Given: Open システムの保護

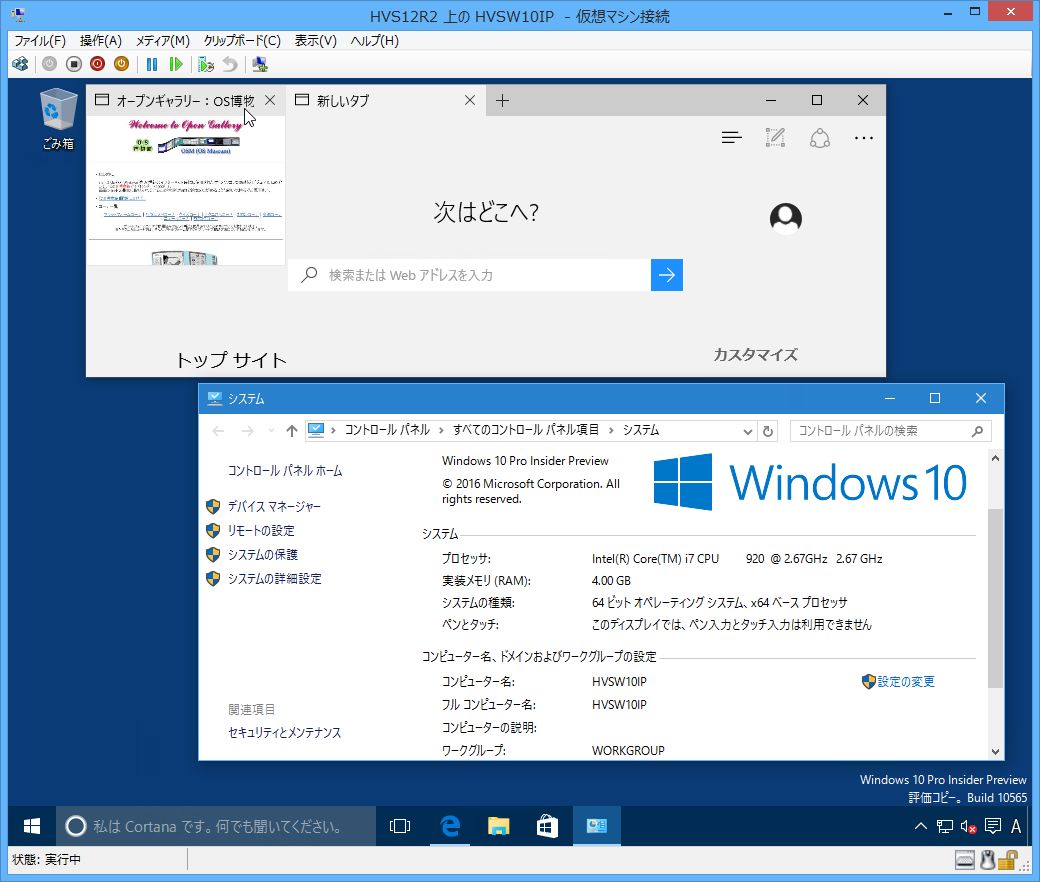Looking at the screenshot, I should [x=263, y=554].
